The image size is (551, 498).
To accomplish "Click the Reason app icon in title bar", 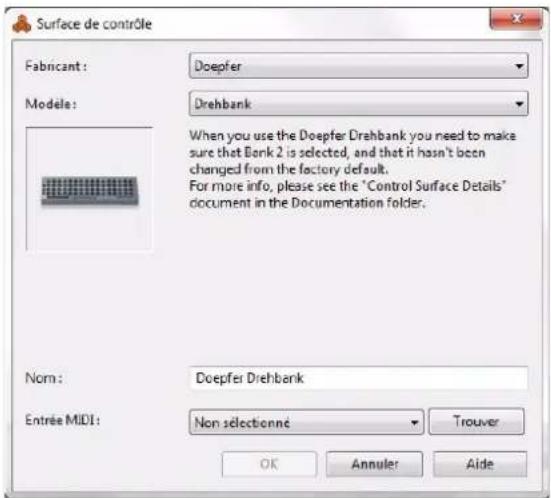I will click(21, 24).
